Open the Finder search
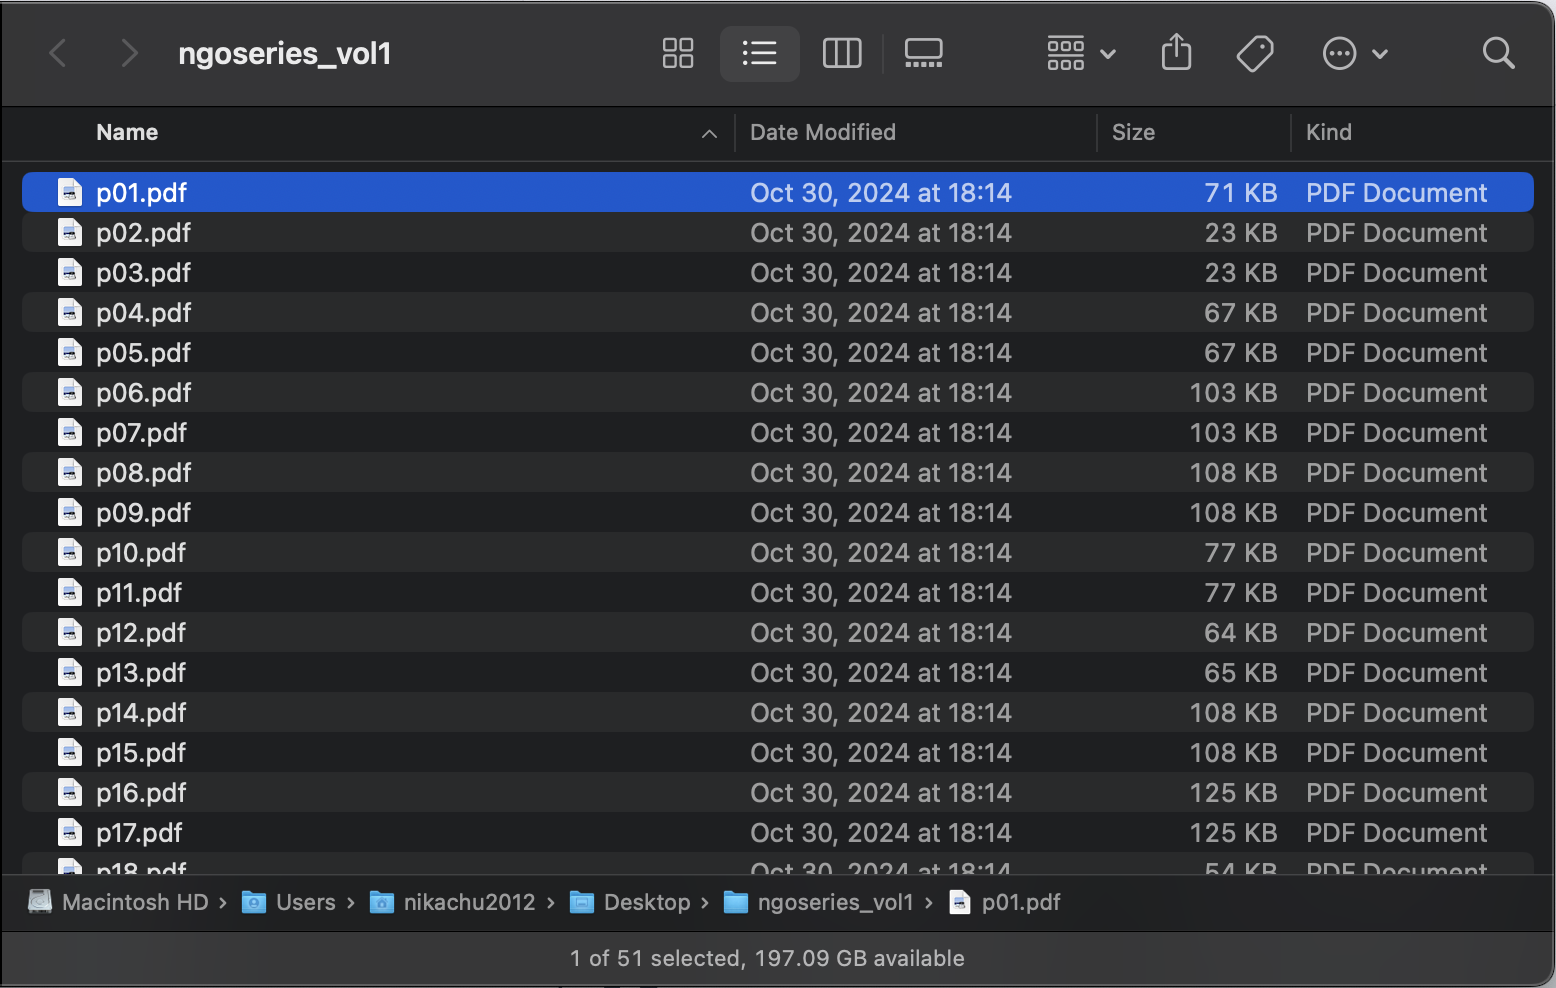This screenshot has height=988, width=1556. tap(1497, 53)
